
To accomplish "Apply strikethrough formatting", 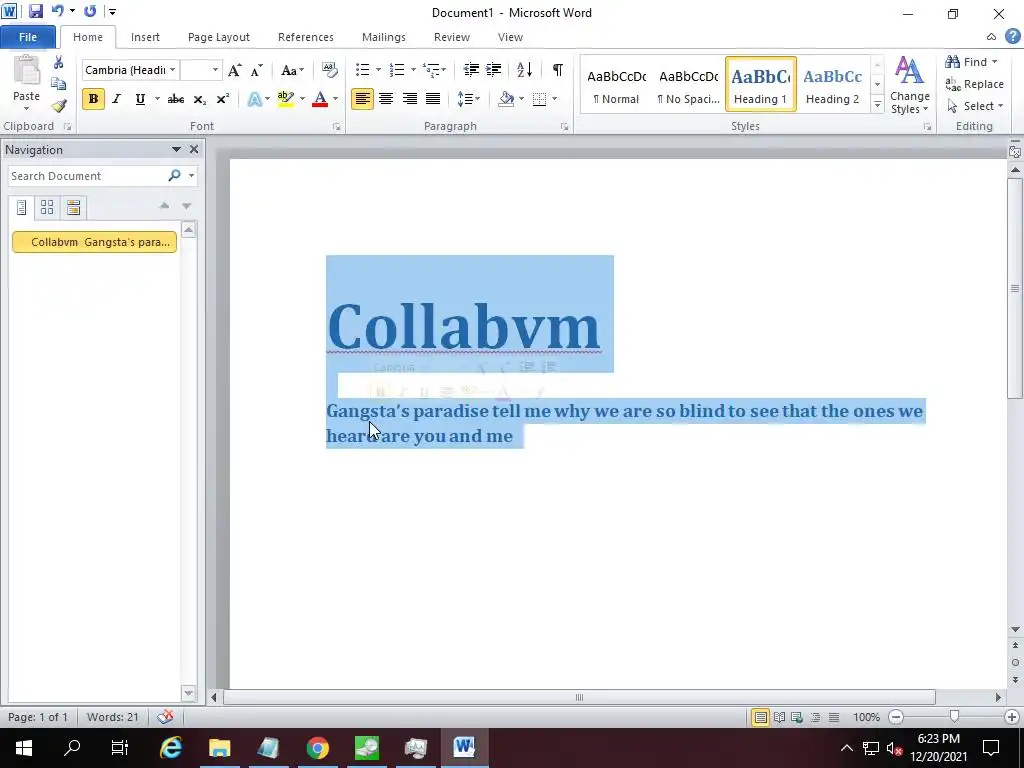I will point(175,99).
